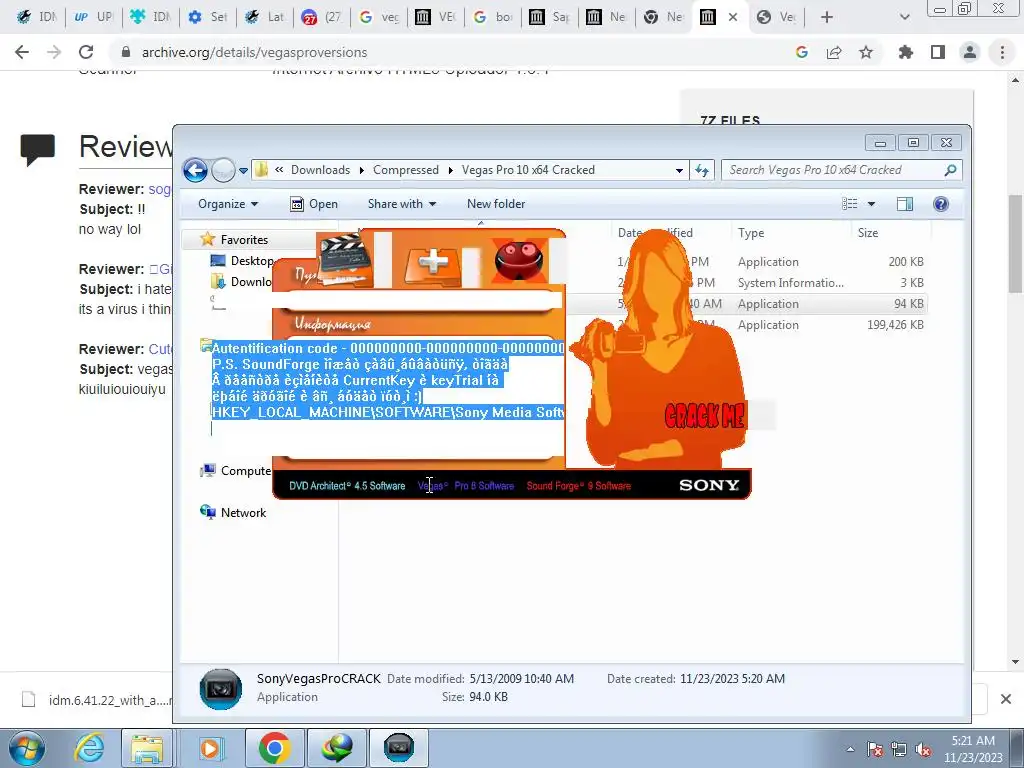This screenshot has height=768, width=1024.
Task: Open Internet Explorer from taskbar
Action: pos(88,748)
